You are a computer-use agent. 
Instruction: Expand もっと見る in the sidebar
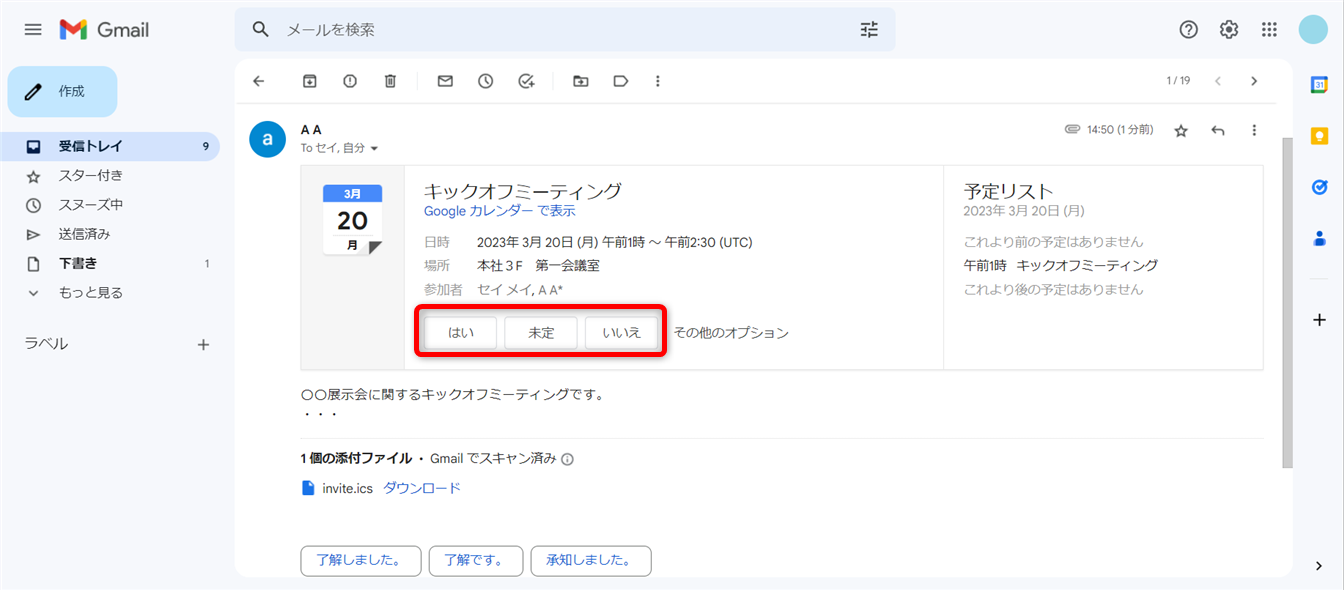coord(90,293)
